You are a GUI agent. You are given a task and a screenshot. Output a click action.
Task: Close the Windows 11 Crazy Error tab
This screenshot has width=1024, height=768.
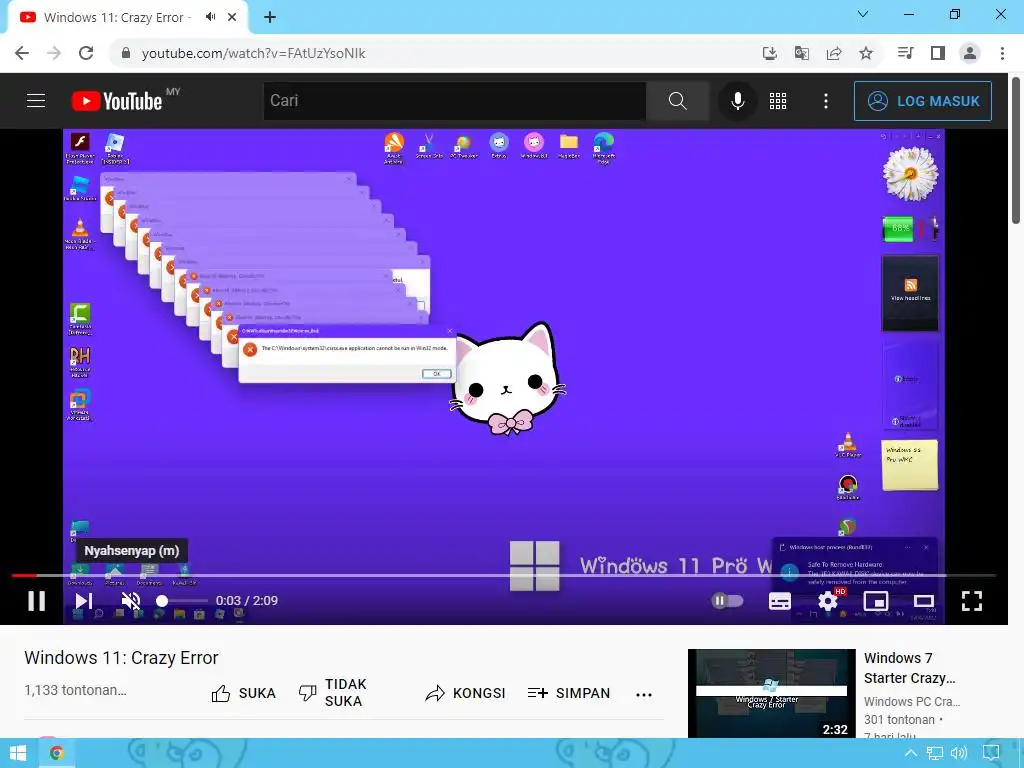coord(232,17)
